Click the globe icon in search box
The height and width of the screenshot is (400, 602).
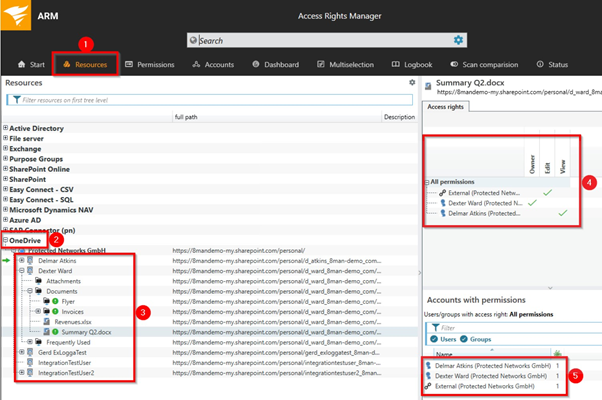pyautogui.click(x=194, y=40)
